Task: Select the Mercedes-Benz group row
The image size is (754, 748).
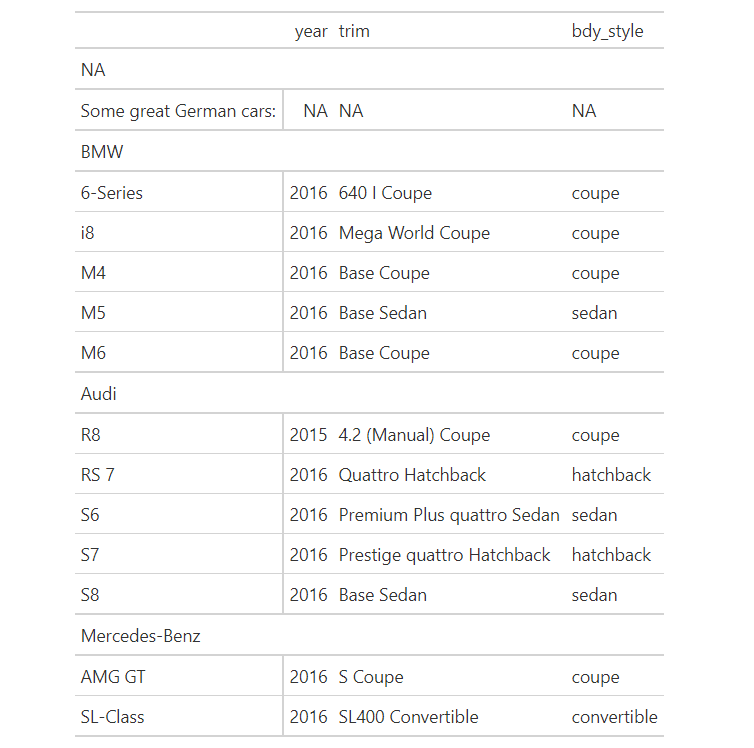Action: (369, 636)
